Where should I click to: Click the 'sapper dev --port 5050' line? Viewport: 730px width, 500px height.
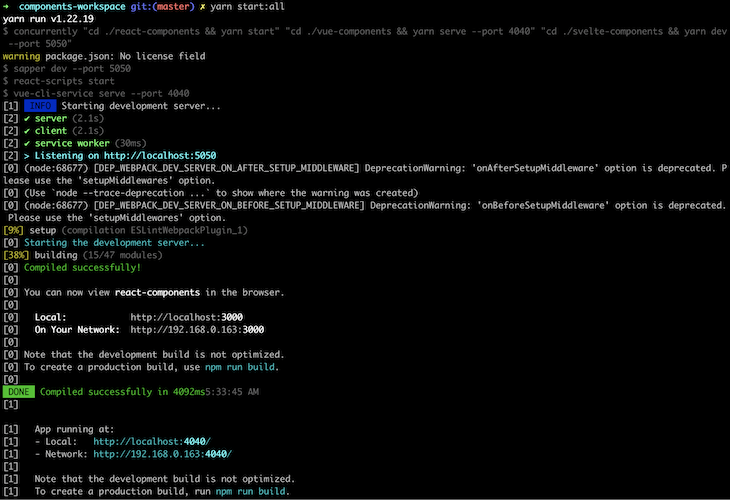(67, 68)
